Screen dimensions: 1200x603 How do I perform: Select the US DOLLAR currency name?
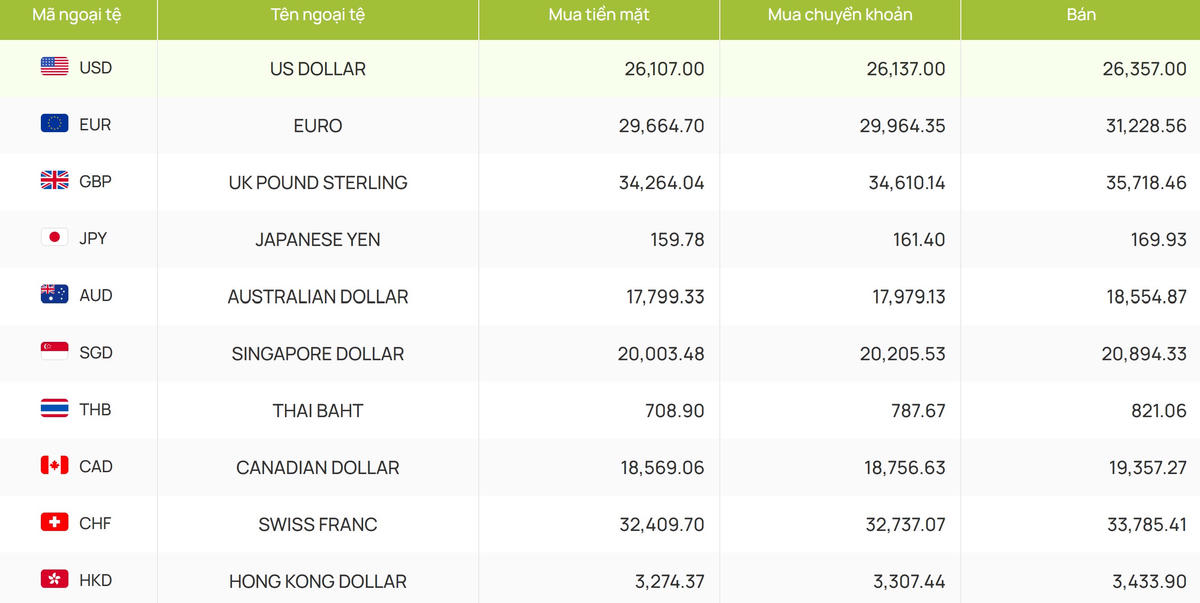tap(318, 69)
